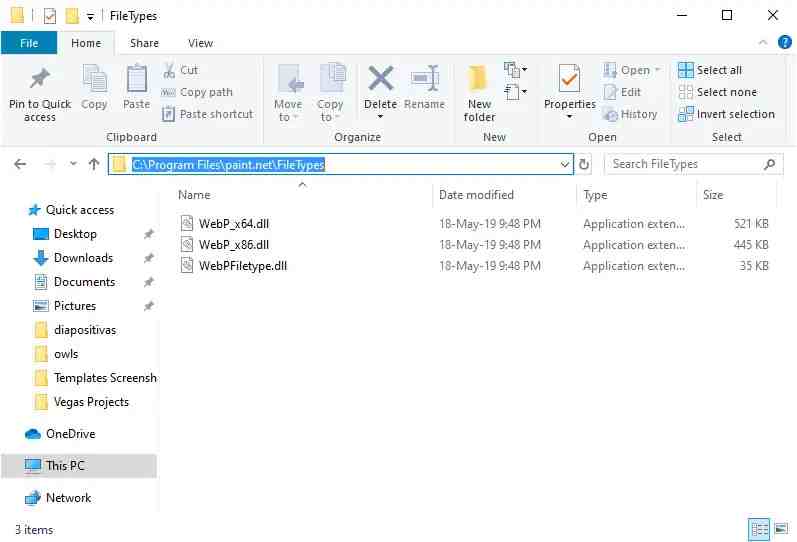Switch to details view in status bar

pyautogui.click(x=759, y=529)
